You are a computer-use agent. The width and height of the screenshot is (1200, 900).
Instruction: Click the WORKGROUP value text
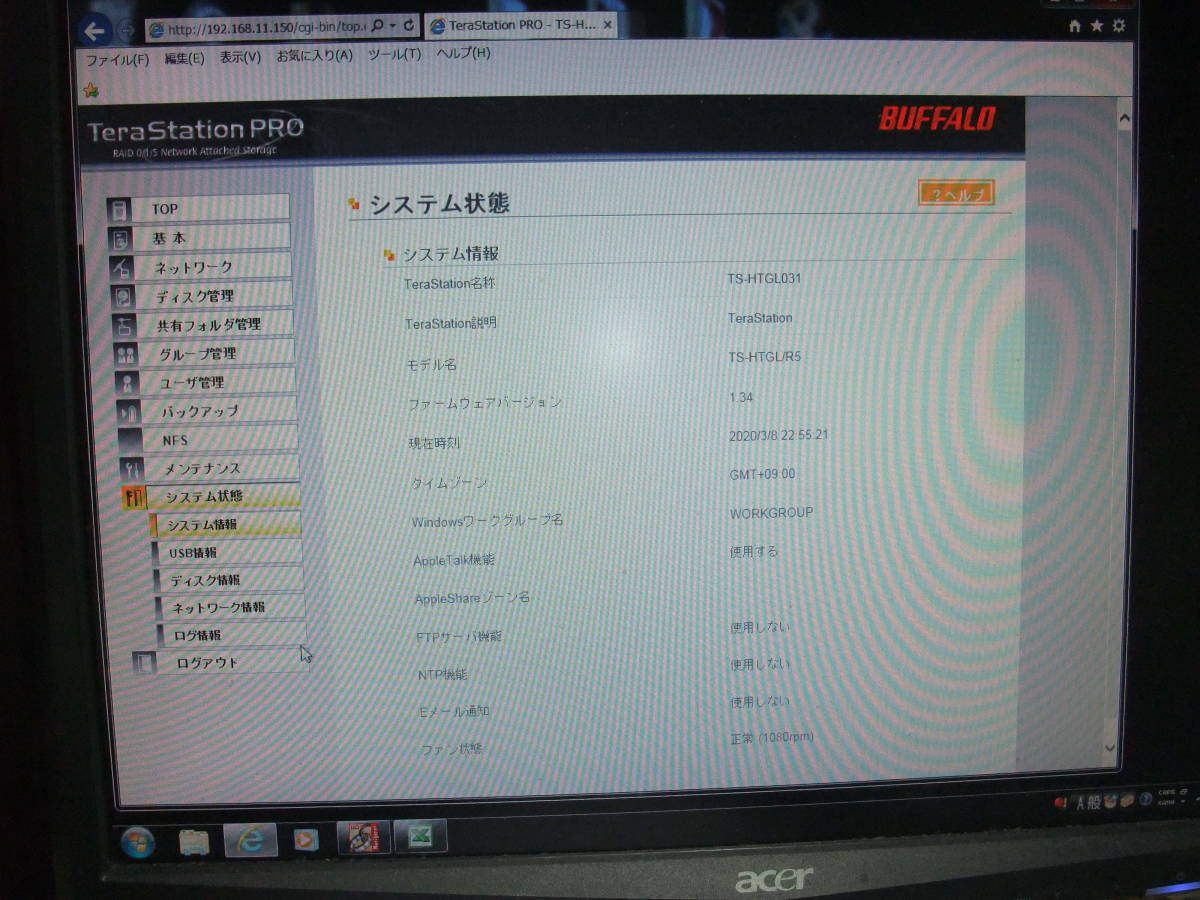click(x=771, y=513)
